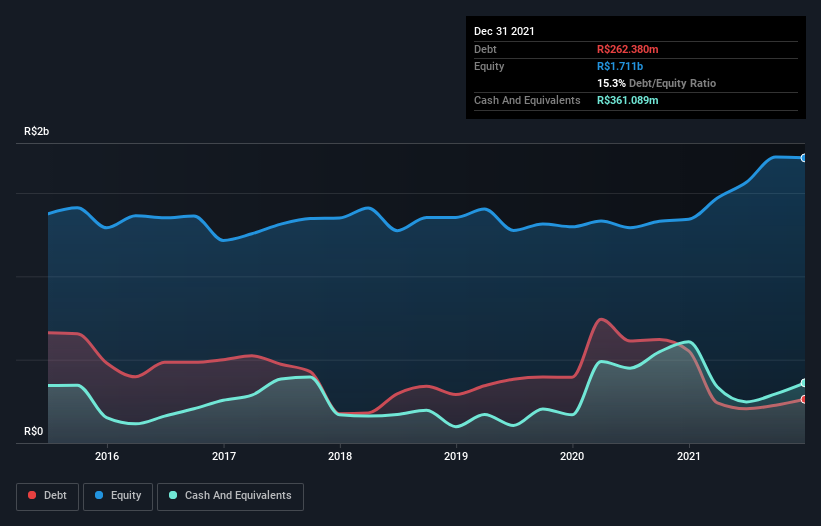821x526 pixels.
Task: Click the R$2b y-axis label
Action: tap(37, 131)
